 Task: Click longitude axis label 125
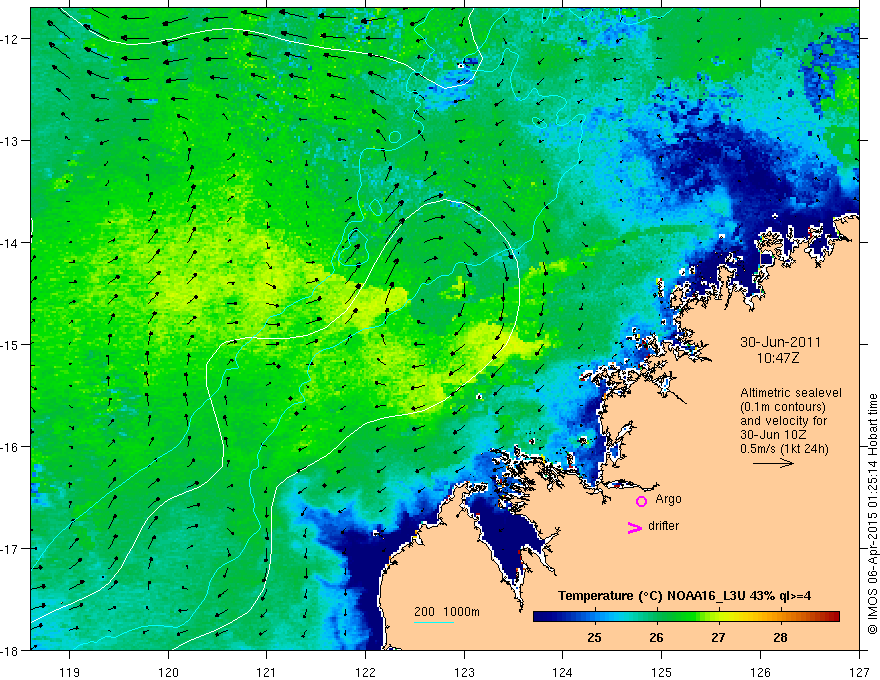(662, 672)
